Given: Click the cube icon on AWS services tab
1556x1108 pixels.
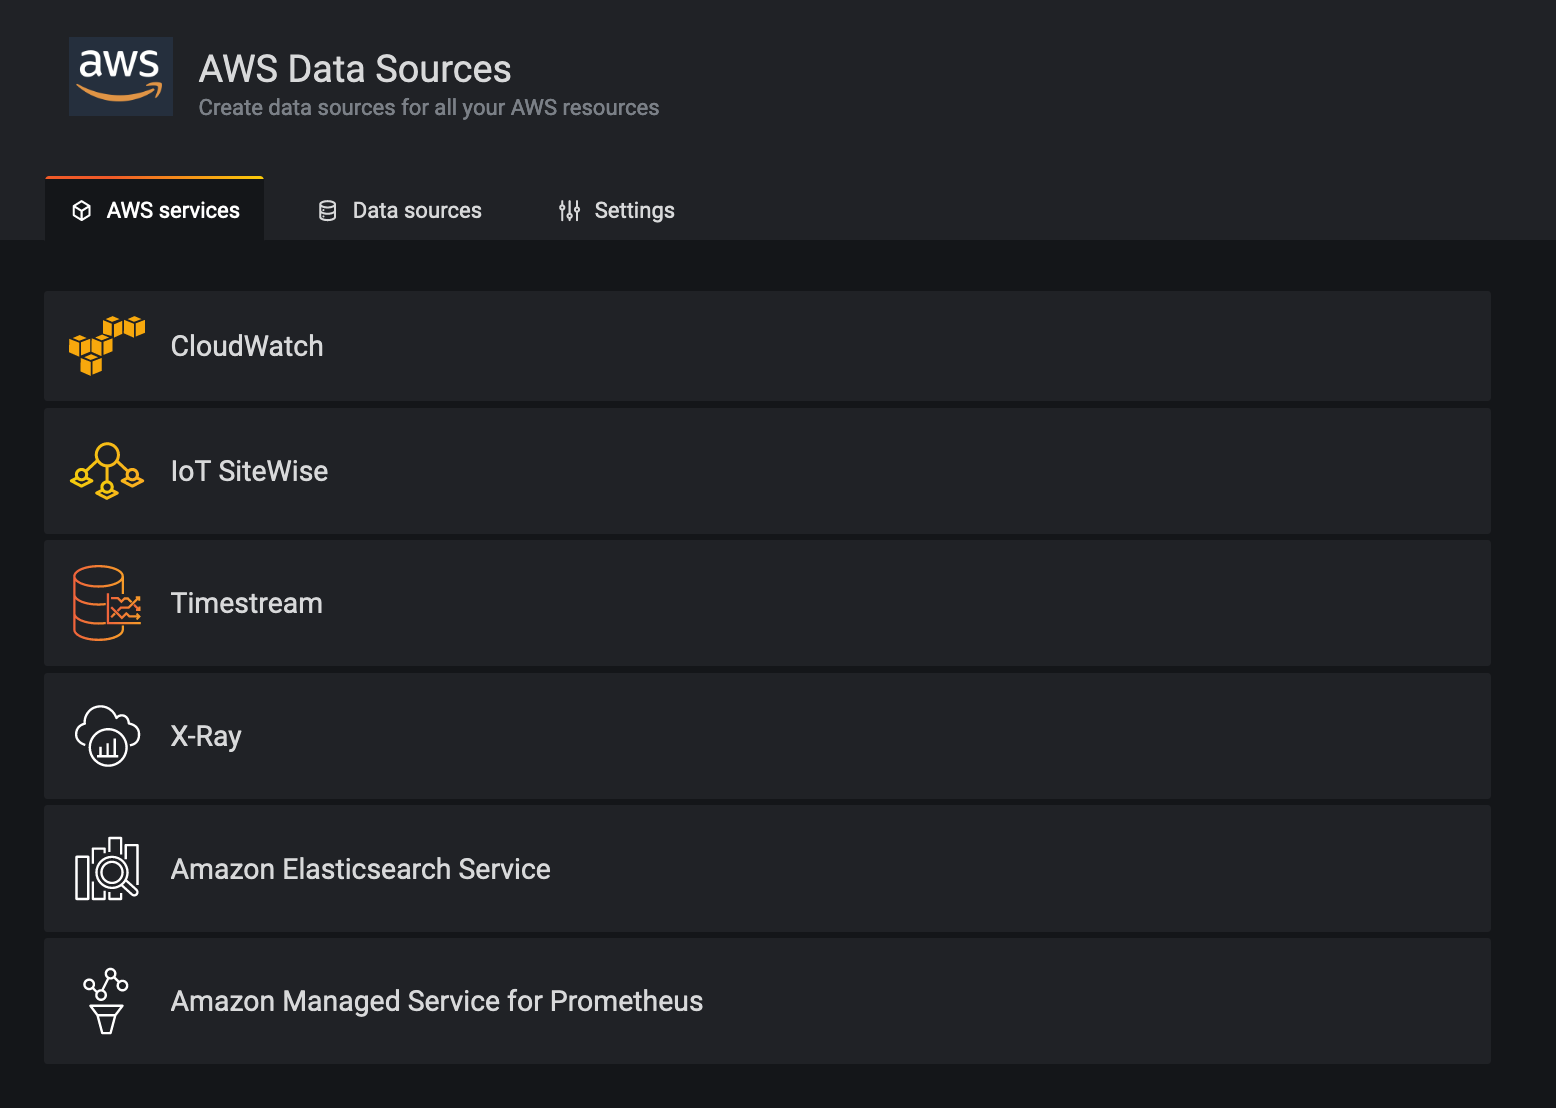Looking at the screenshot, I should pyautogui.click(x=81, y=210).
